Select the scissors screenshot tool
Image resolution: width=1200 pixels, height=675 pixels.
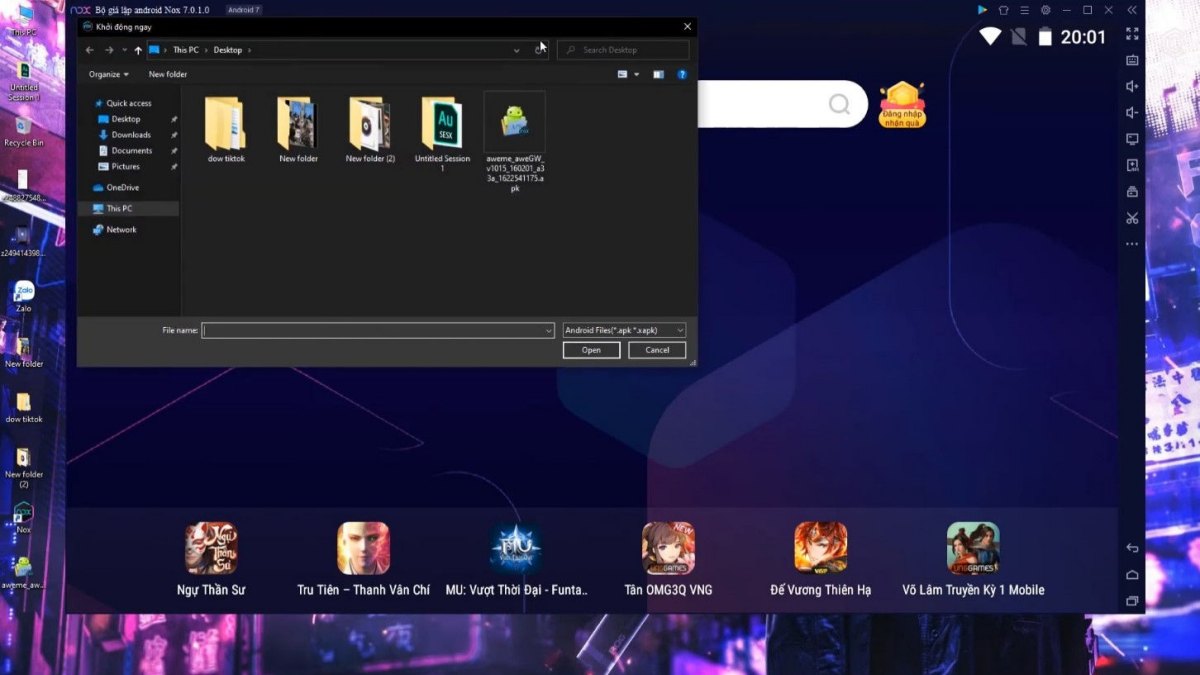(x=1132, y=218)
